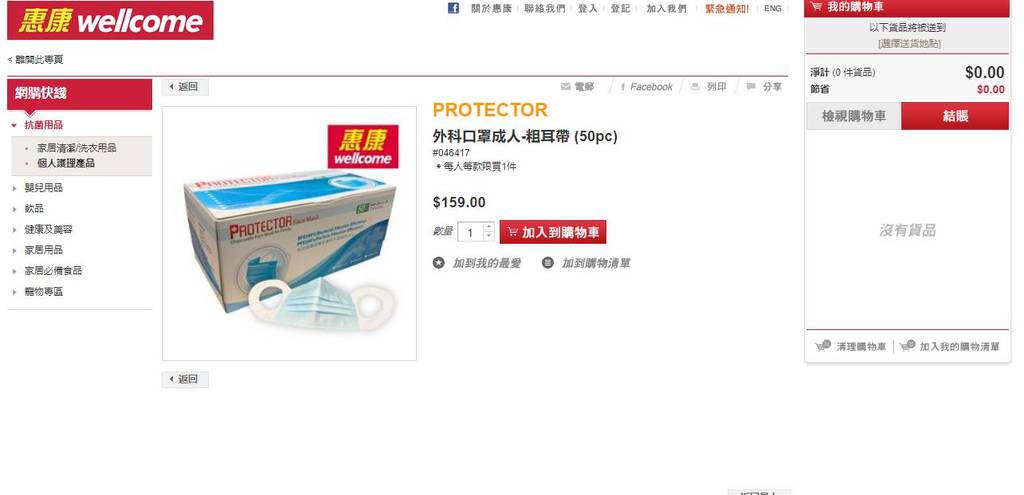This screenshot has width=1024, height=495.
Task: Click the Protector mask product image
Action: (x=289, y=233)
